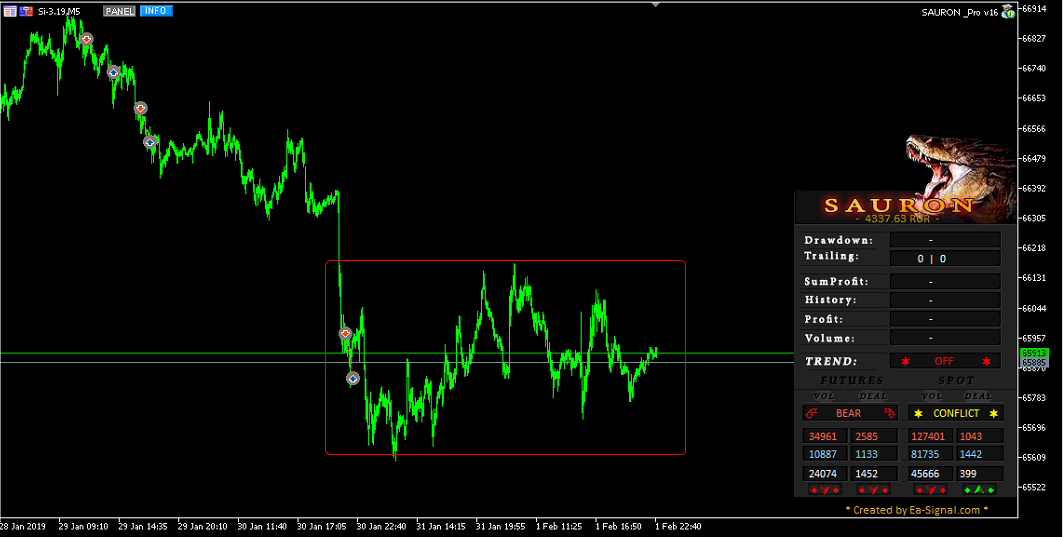Click the blue and red trade icon beside the symbol

click(x=26, y=12)
